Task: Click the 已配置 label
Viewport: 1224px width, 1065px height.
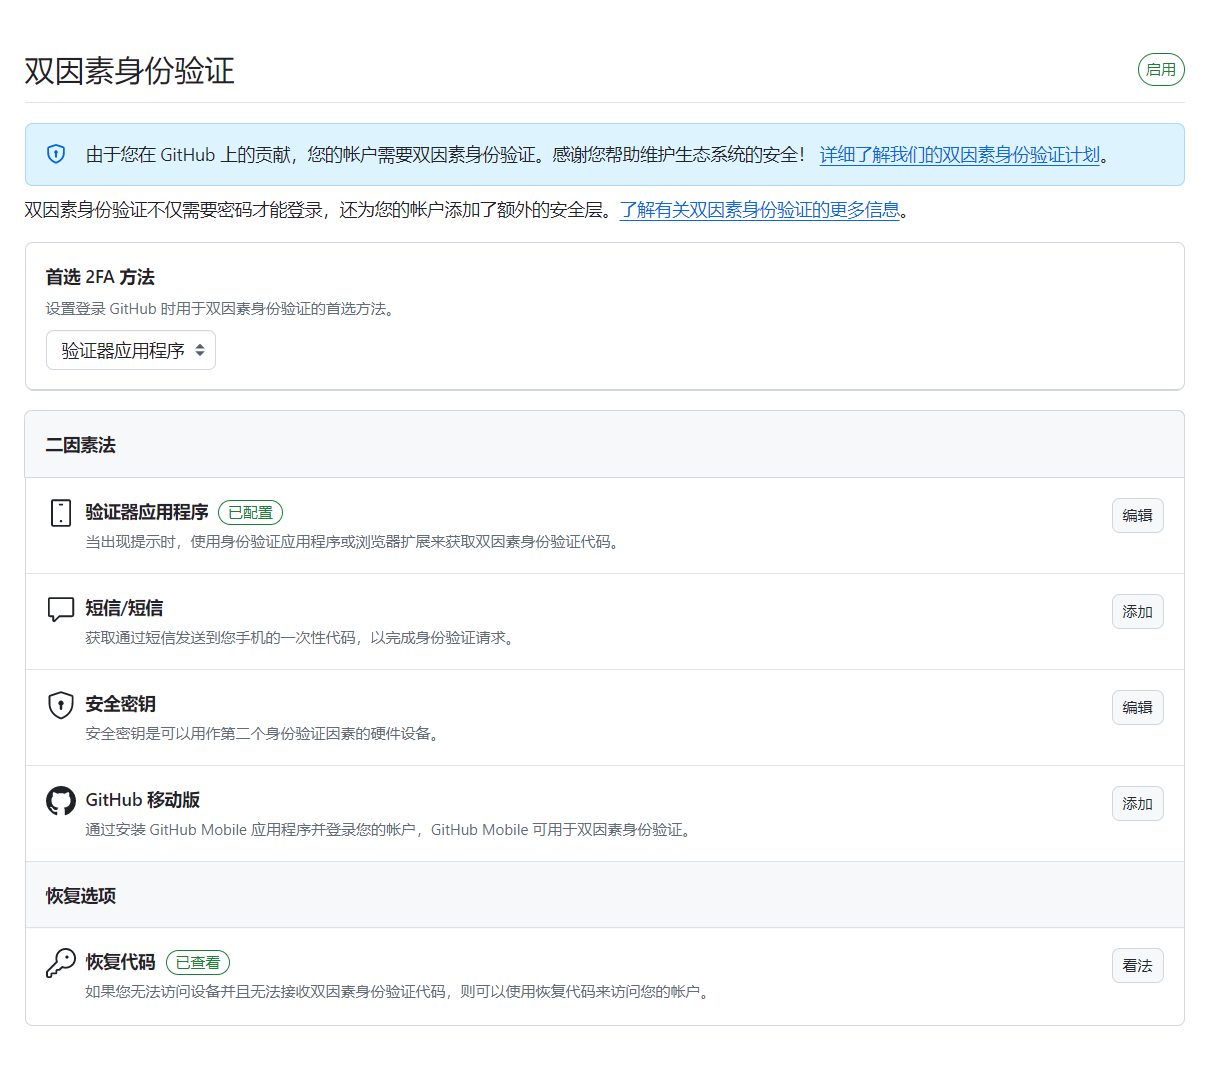Action: (x=250, y=513)
